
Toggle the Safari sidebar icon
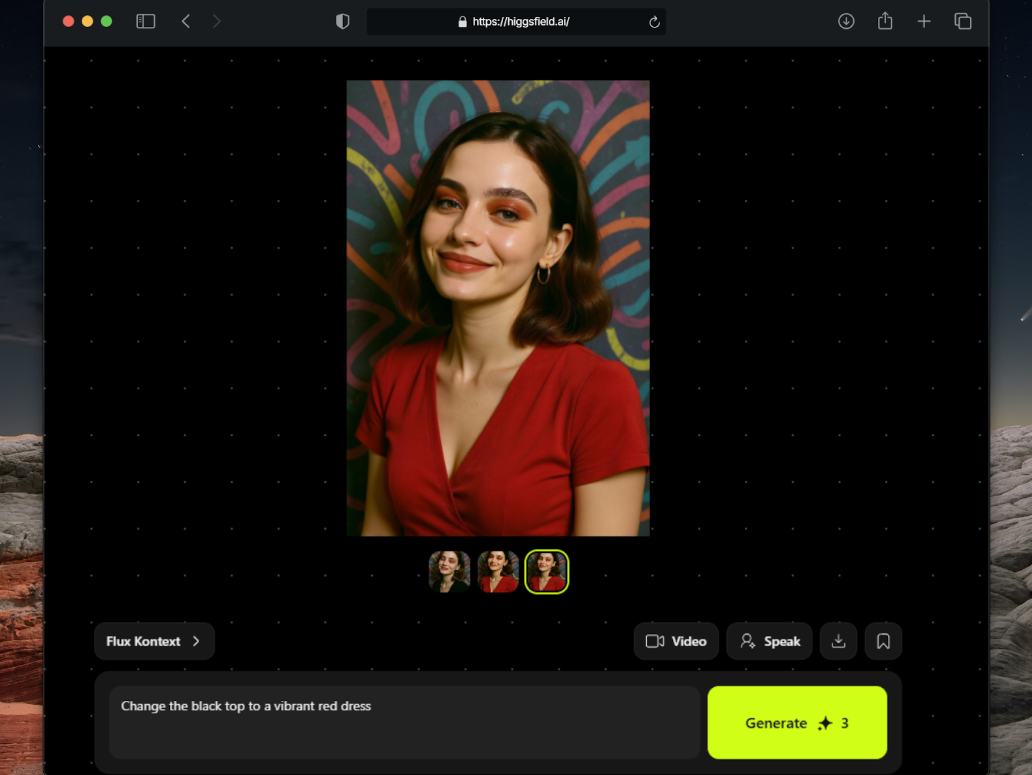[x=146, y=21]
